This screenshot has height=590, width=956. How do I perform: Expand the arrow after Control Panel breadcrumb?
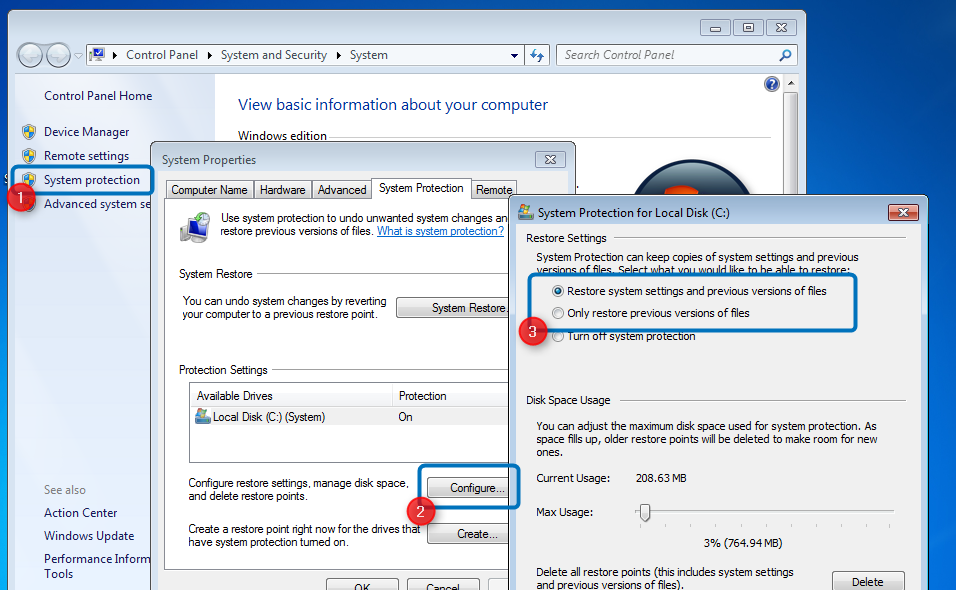coord(209,55)
